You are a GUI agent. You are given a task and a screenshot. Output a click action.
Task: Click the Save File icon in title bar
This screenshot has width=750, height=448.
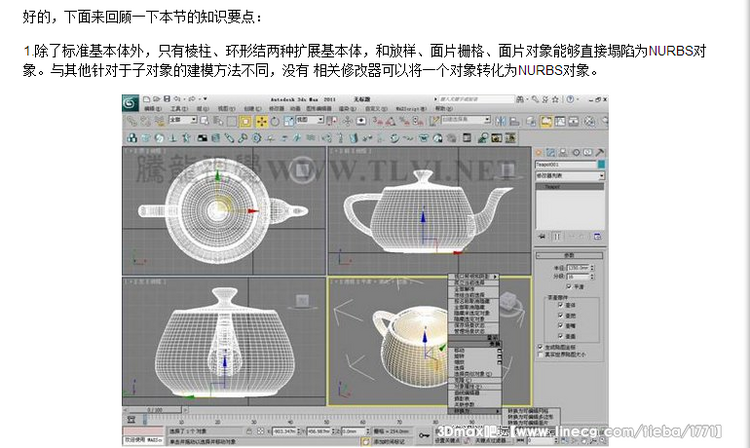(x=167, y=99)
